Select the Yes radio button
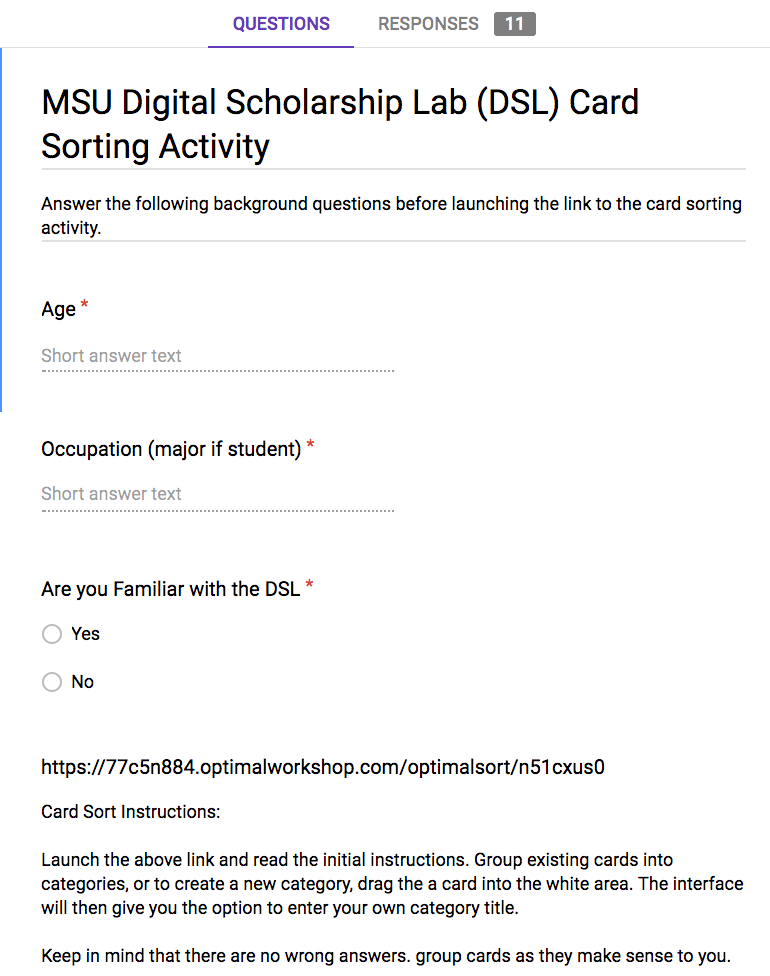This screenshot has width=770, height=976. (x=52, y=634)
